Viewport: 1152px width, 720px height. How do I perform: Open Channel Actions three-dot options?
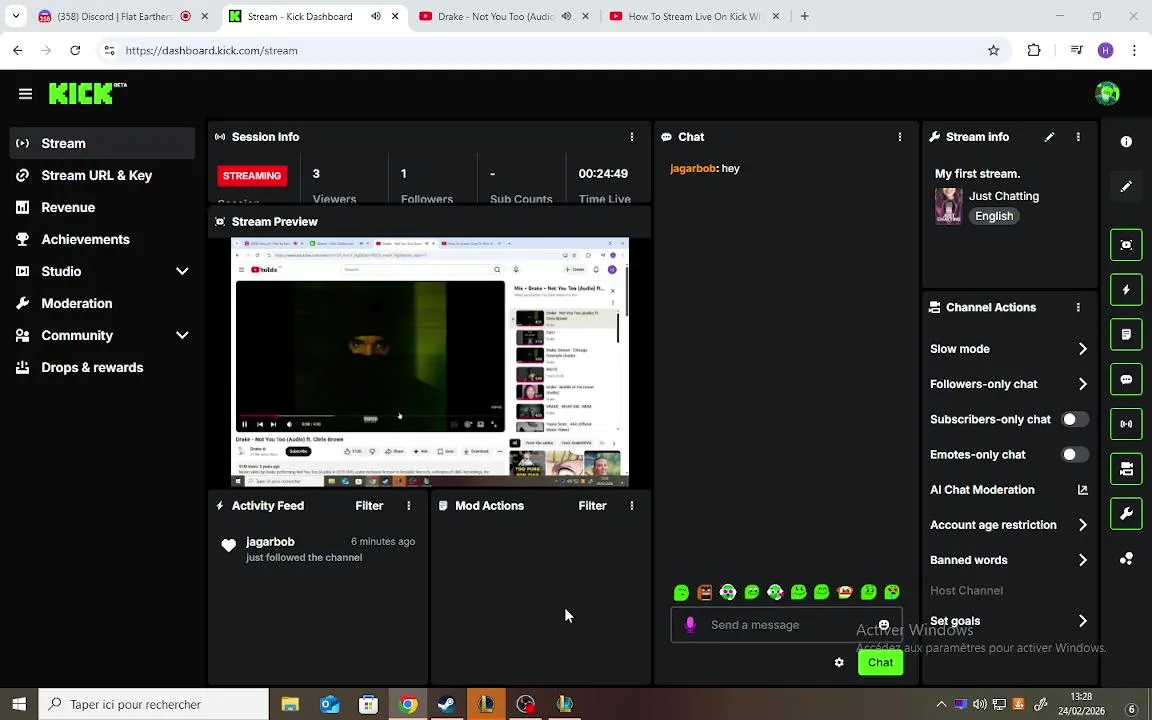coord(1078,307)
